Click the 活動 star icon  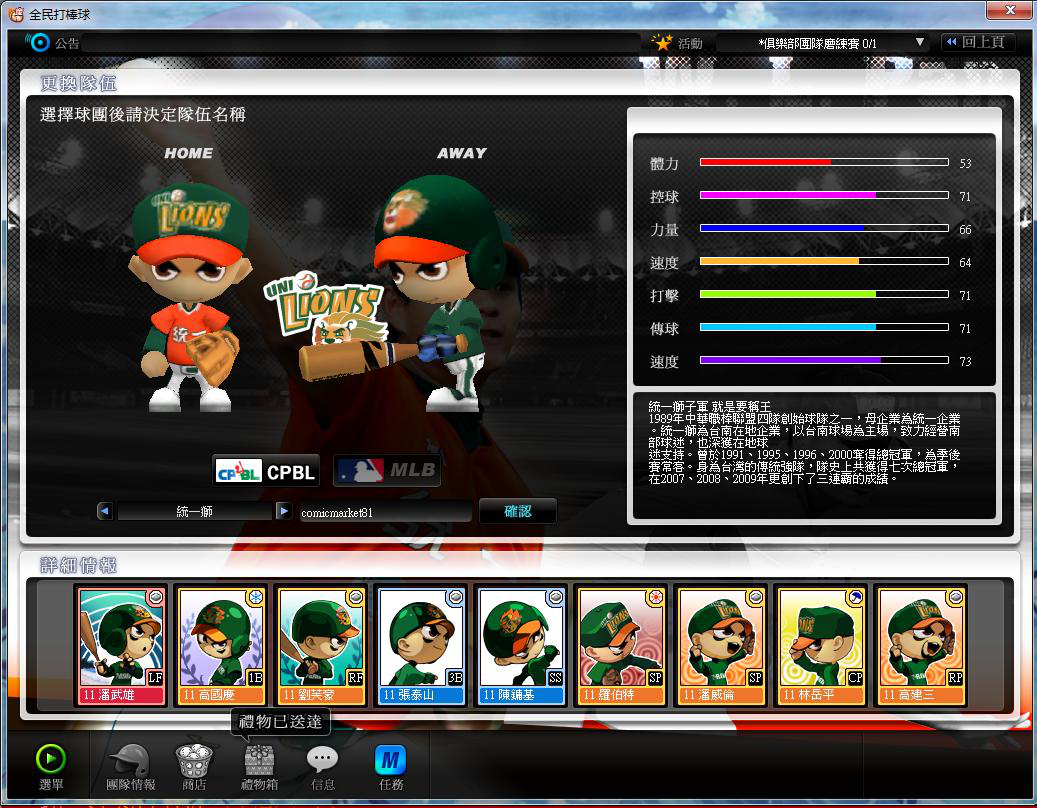[661, 43]
